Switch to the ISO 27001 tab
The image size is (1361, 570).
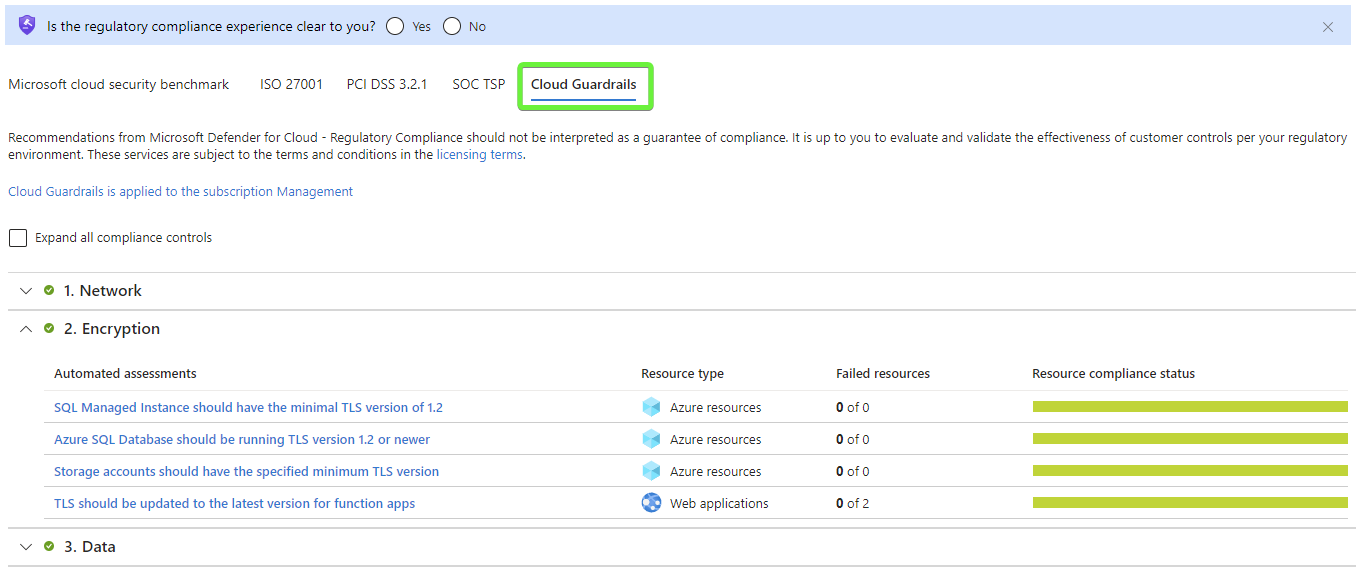point(292,85)
